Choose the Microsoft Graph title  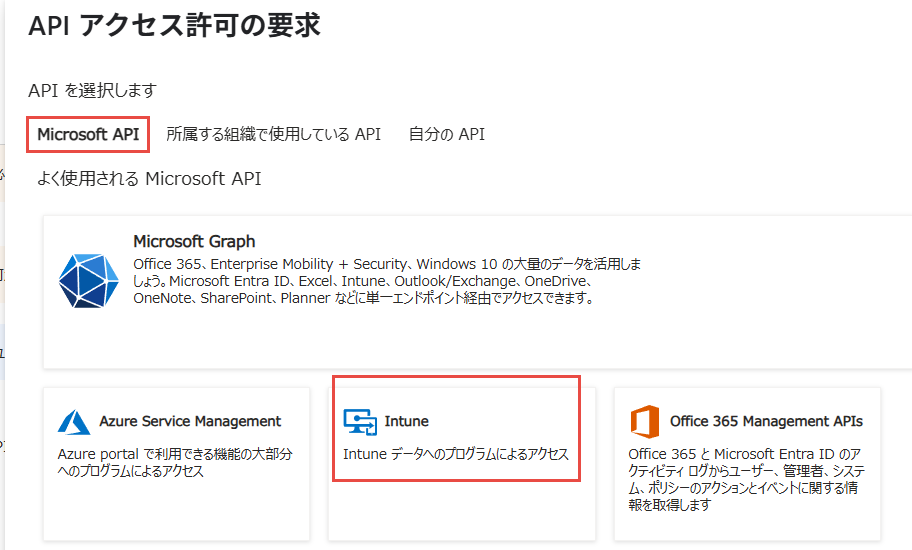click(x=194, y=241)
